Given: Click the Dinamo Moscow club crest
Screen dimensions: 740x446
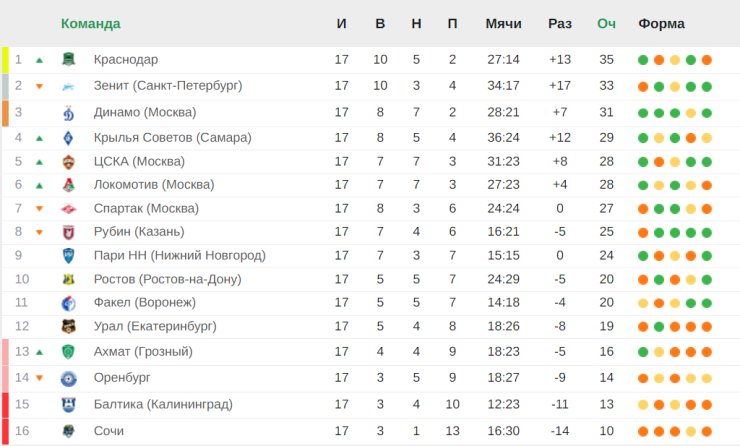Looking at the screenshot, I should pos(69,113).
